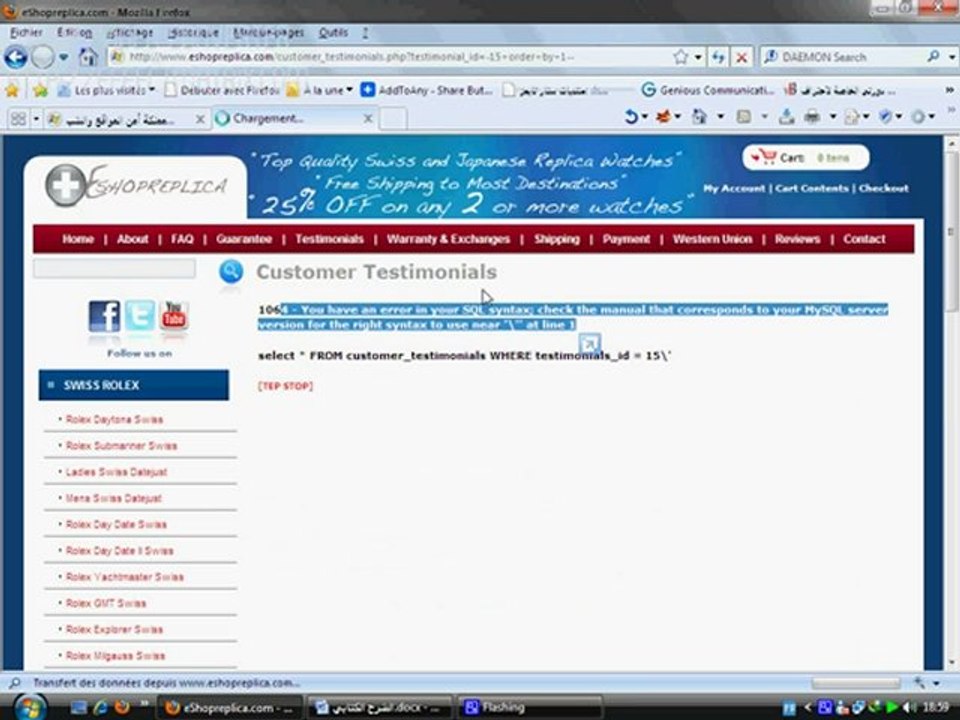Open the dropdown beside the undo arrow
Viewport: 960px width, 720px height.
[645, 116]
